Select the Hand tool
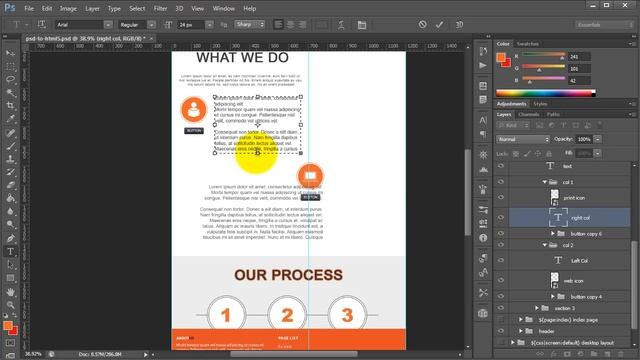This screenshot has width=640, height=360. [11, 292]
